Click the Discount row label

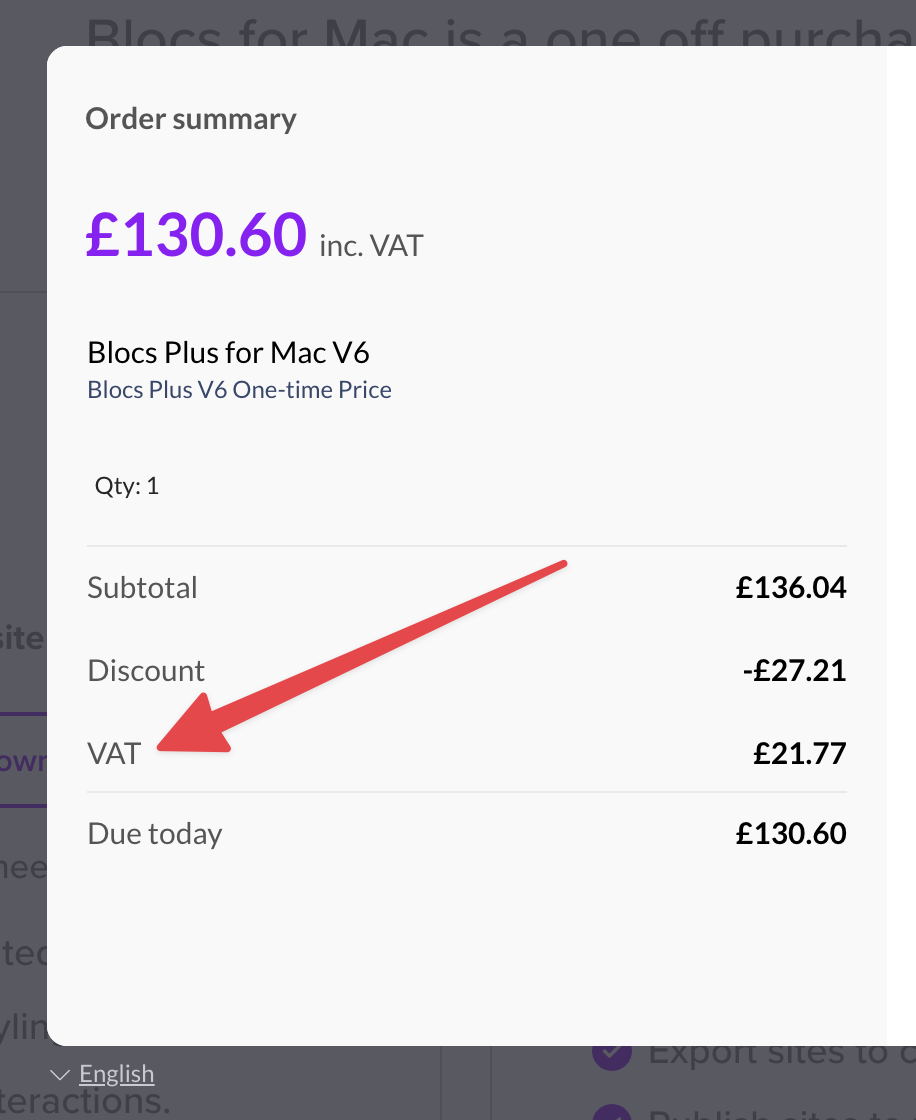[x=146, y=670]
